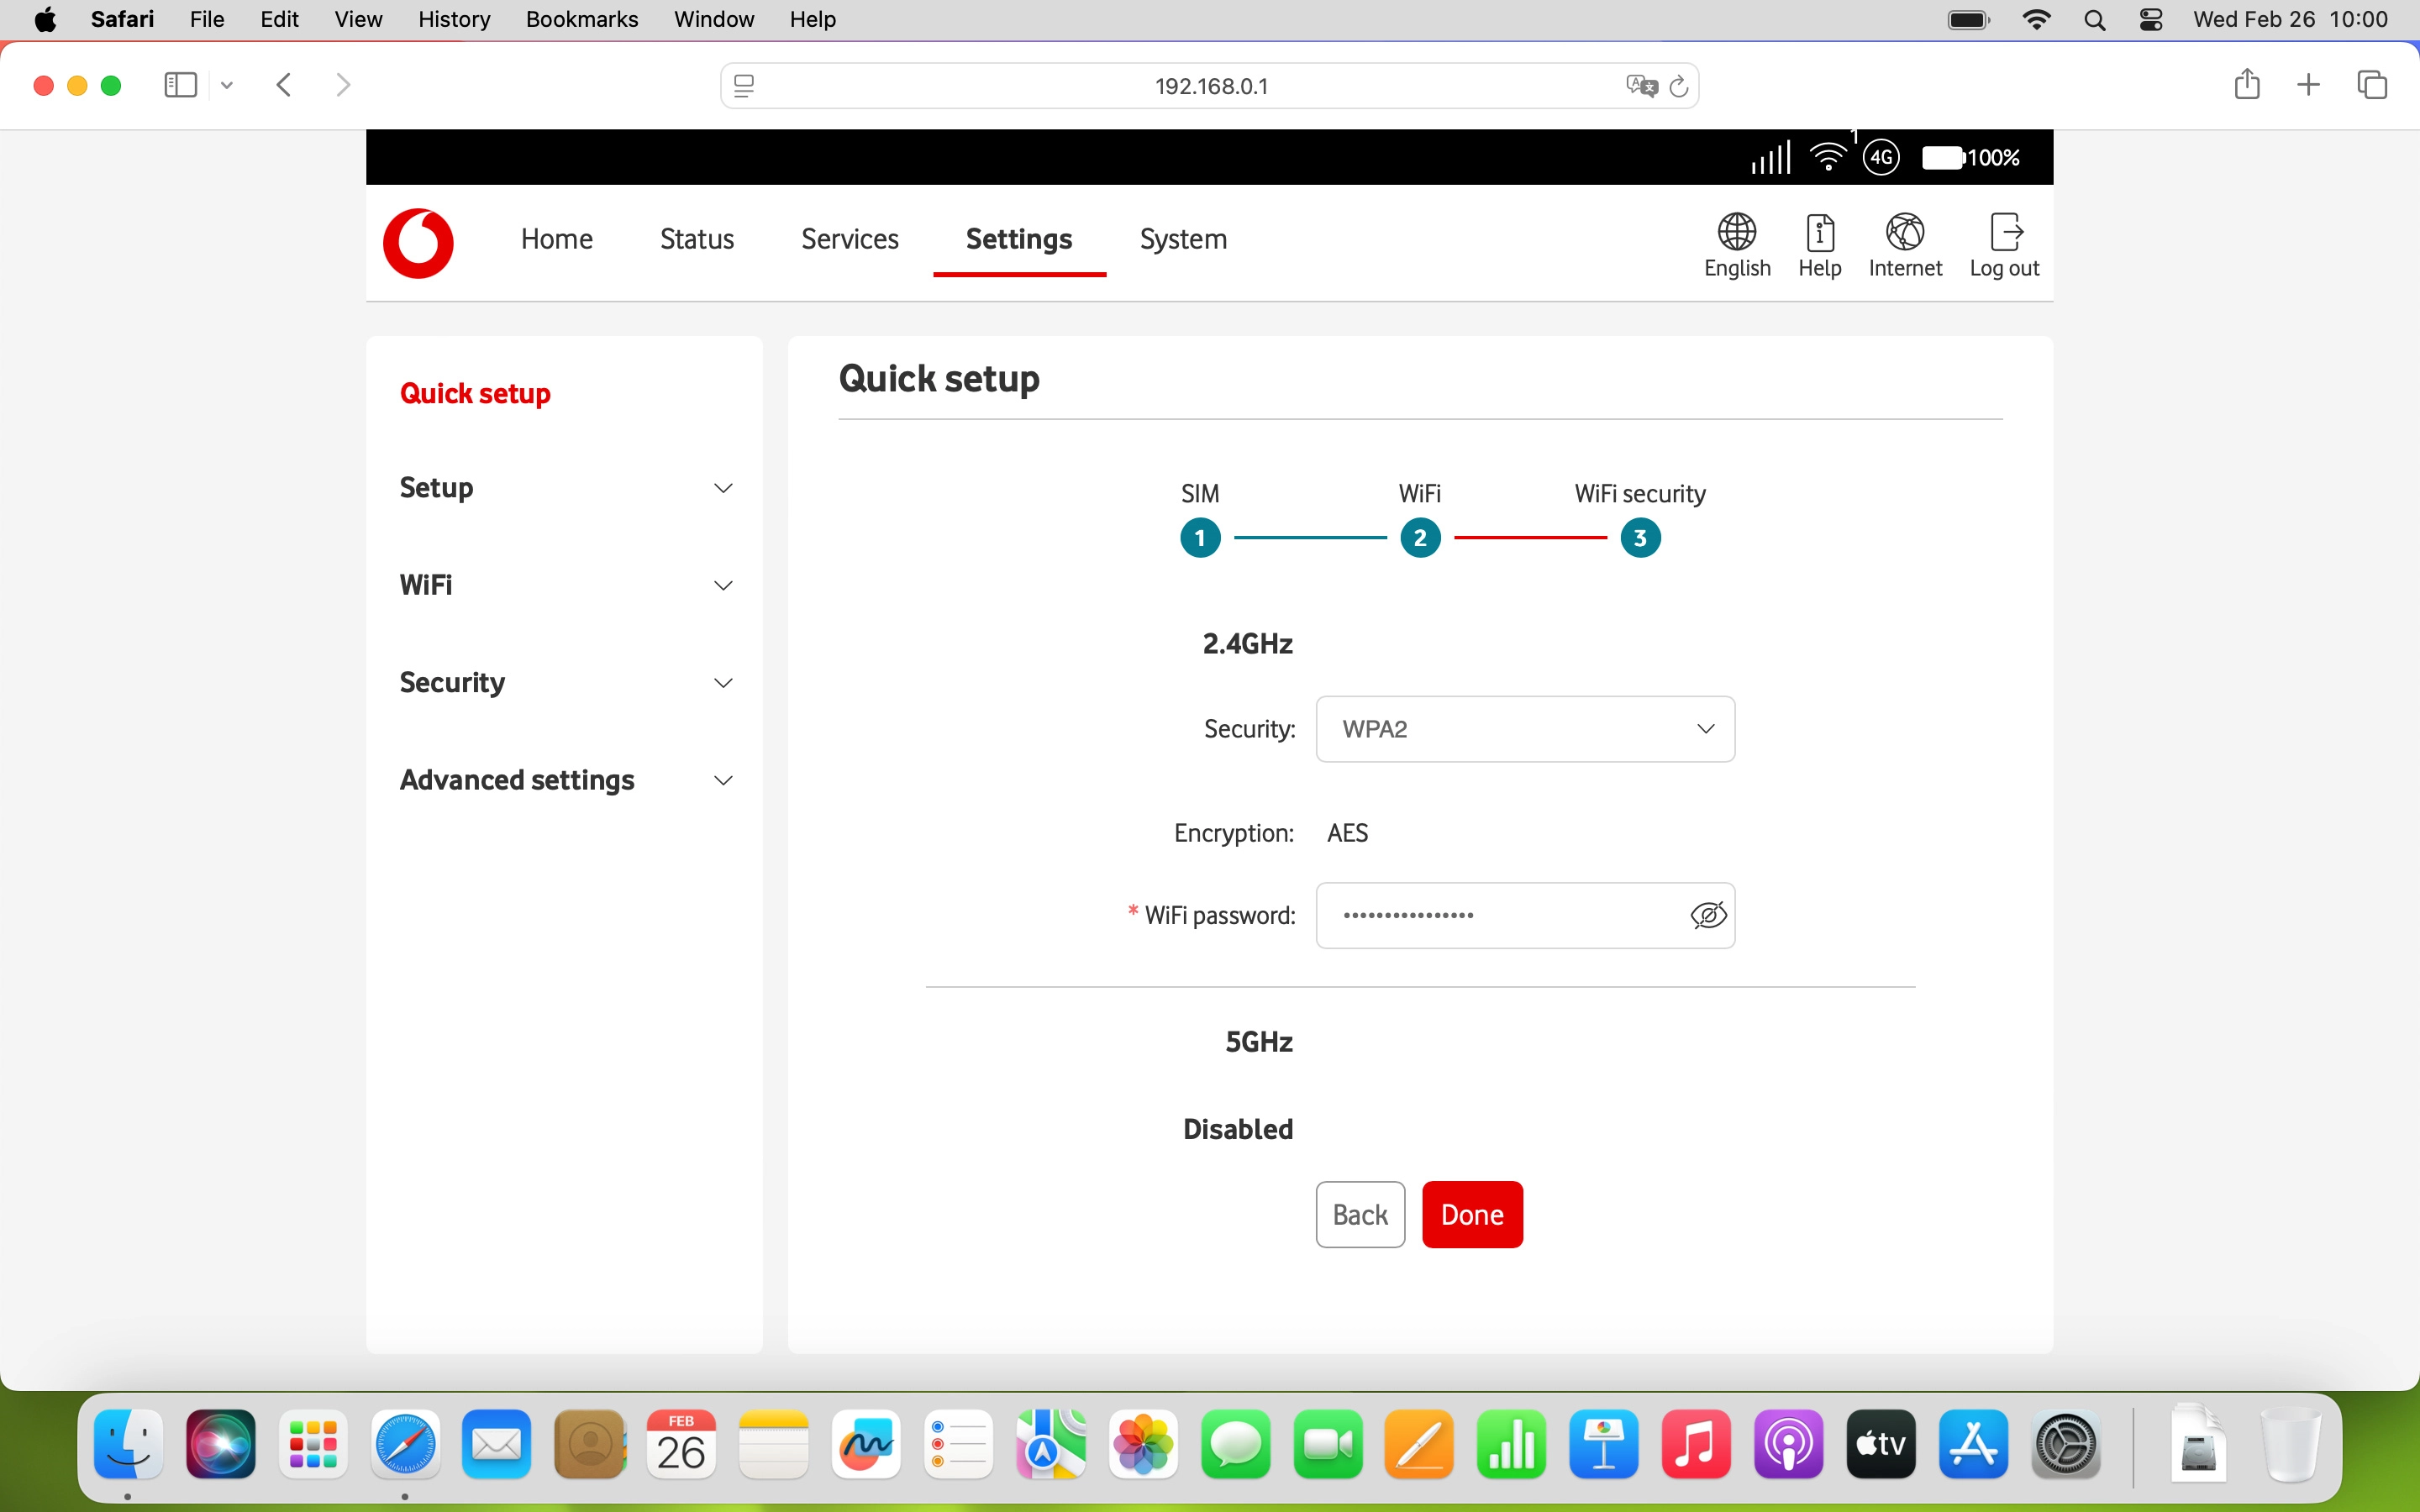Click the 4G network icon in router banner
Screen dimensions: 2420x1512
[1882, 157]
